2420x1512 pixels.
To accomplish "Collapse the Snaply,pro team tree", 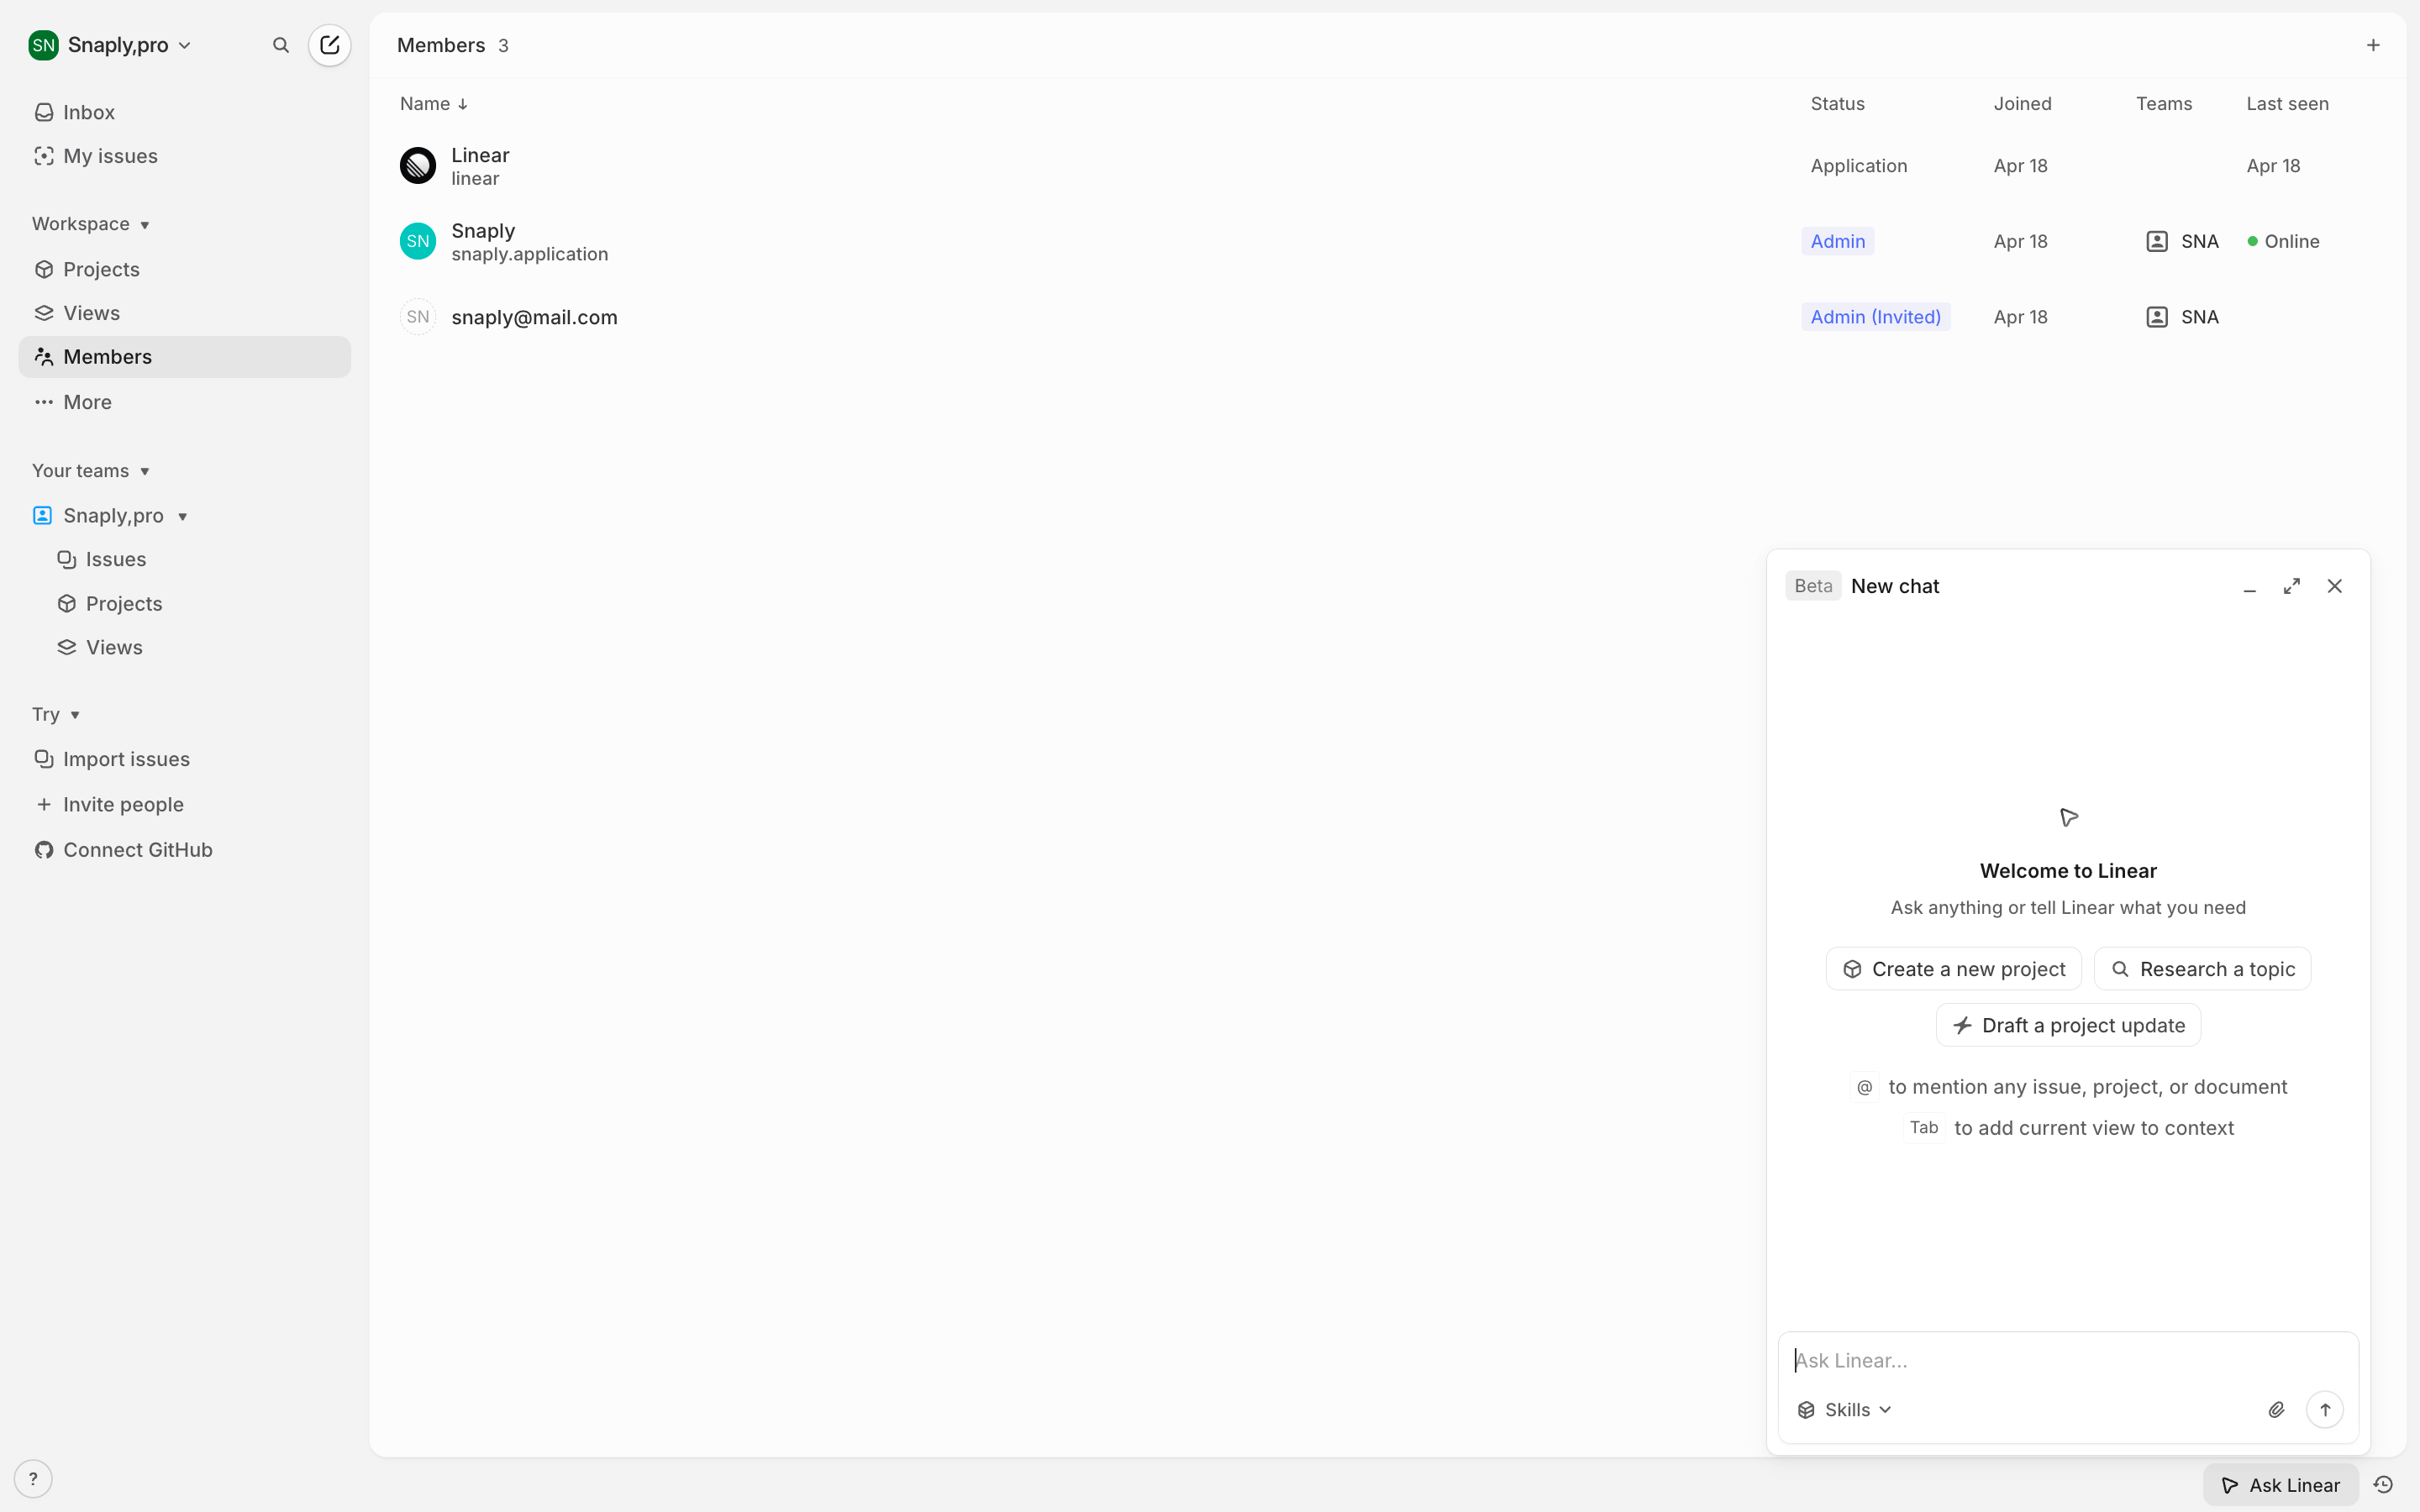I will pos(182,516).
